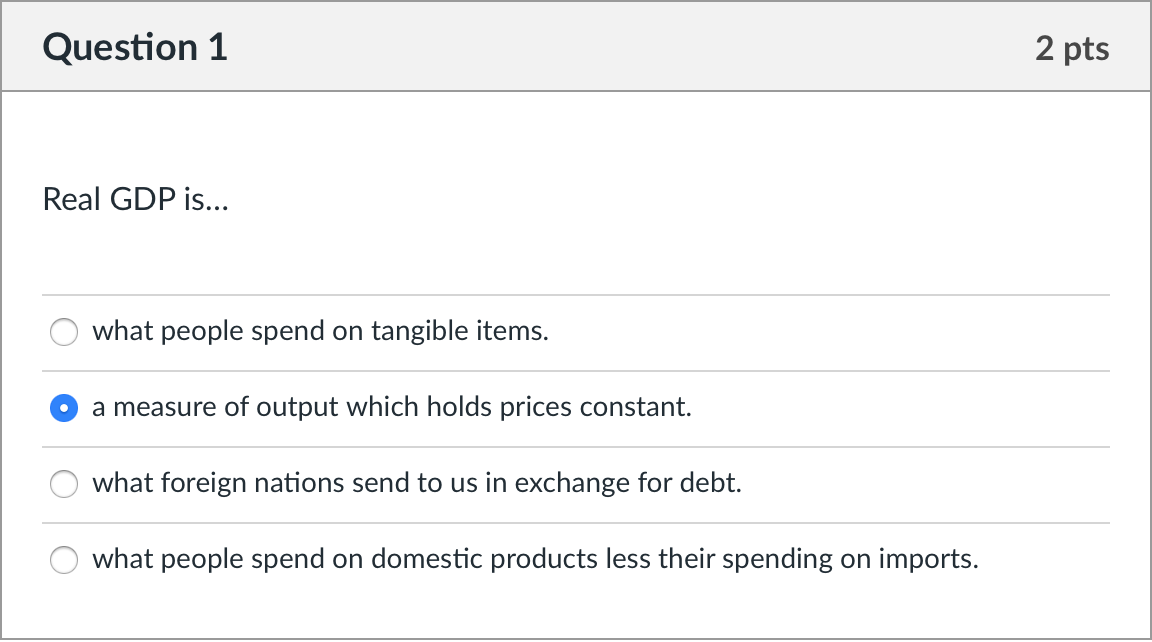This screenshot has height=642, width=1152.
Task: Click the selected "holds prices constant" radio button
Action: coord(63,408)
